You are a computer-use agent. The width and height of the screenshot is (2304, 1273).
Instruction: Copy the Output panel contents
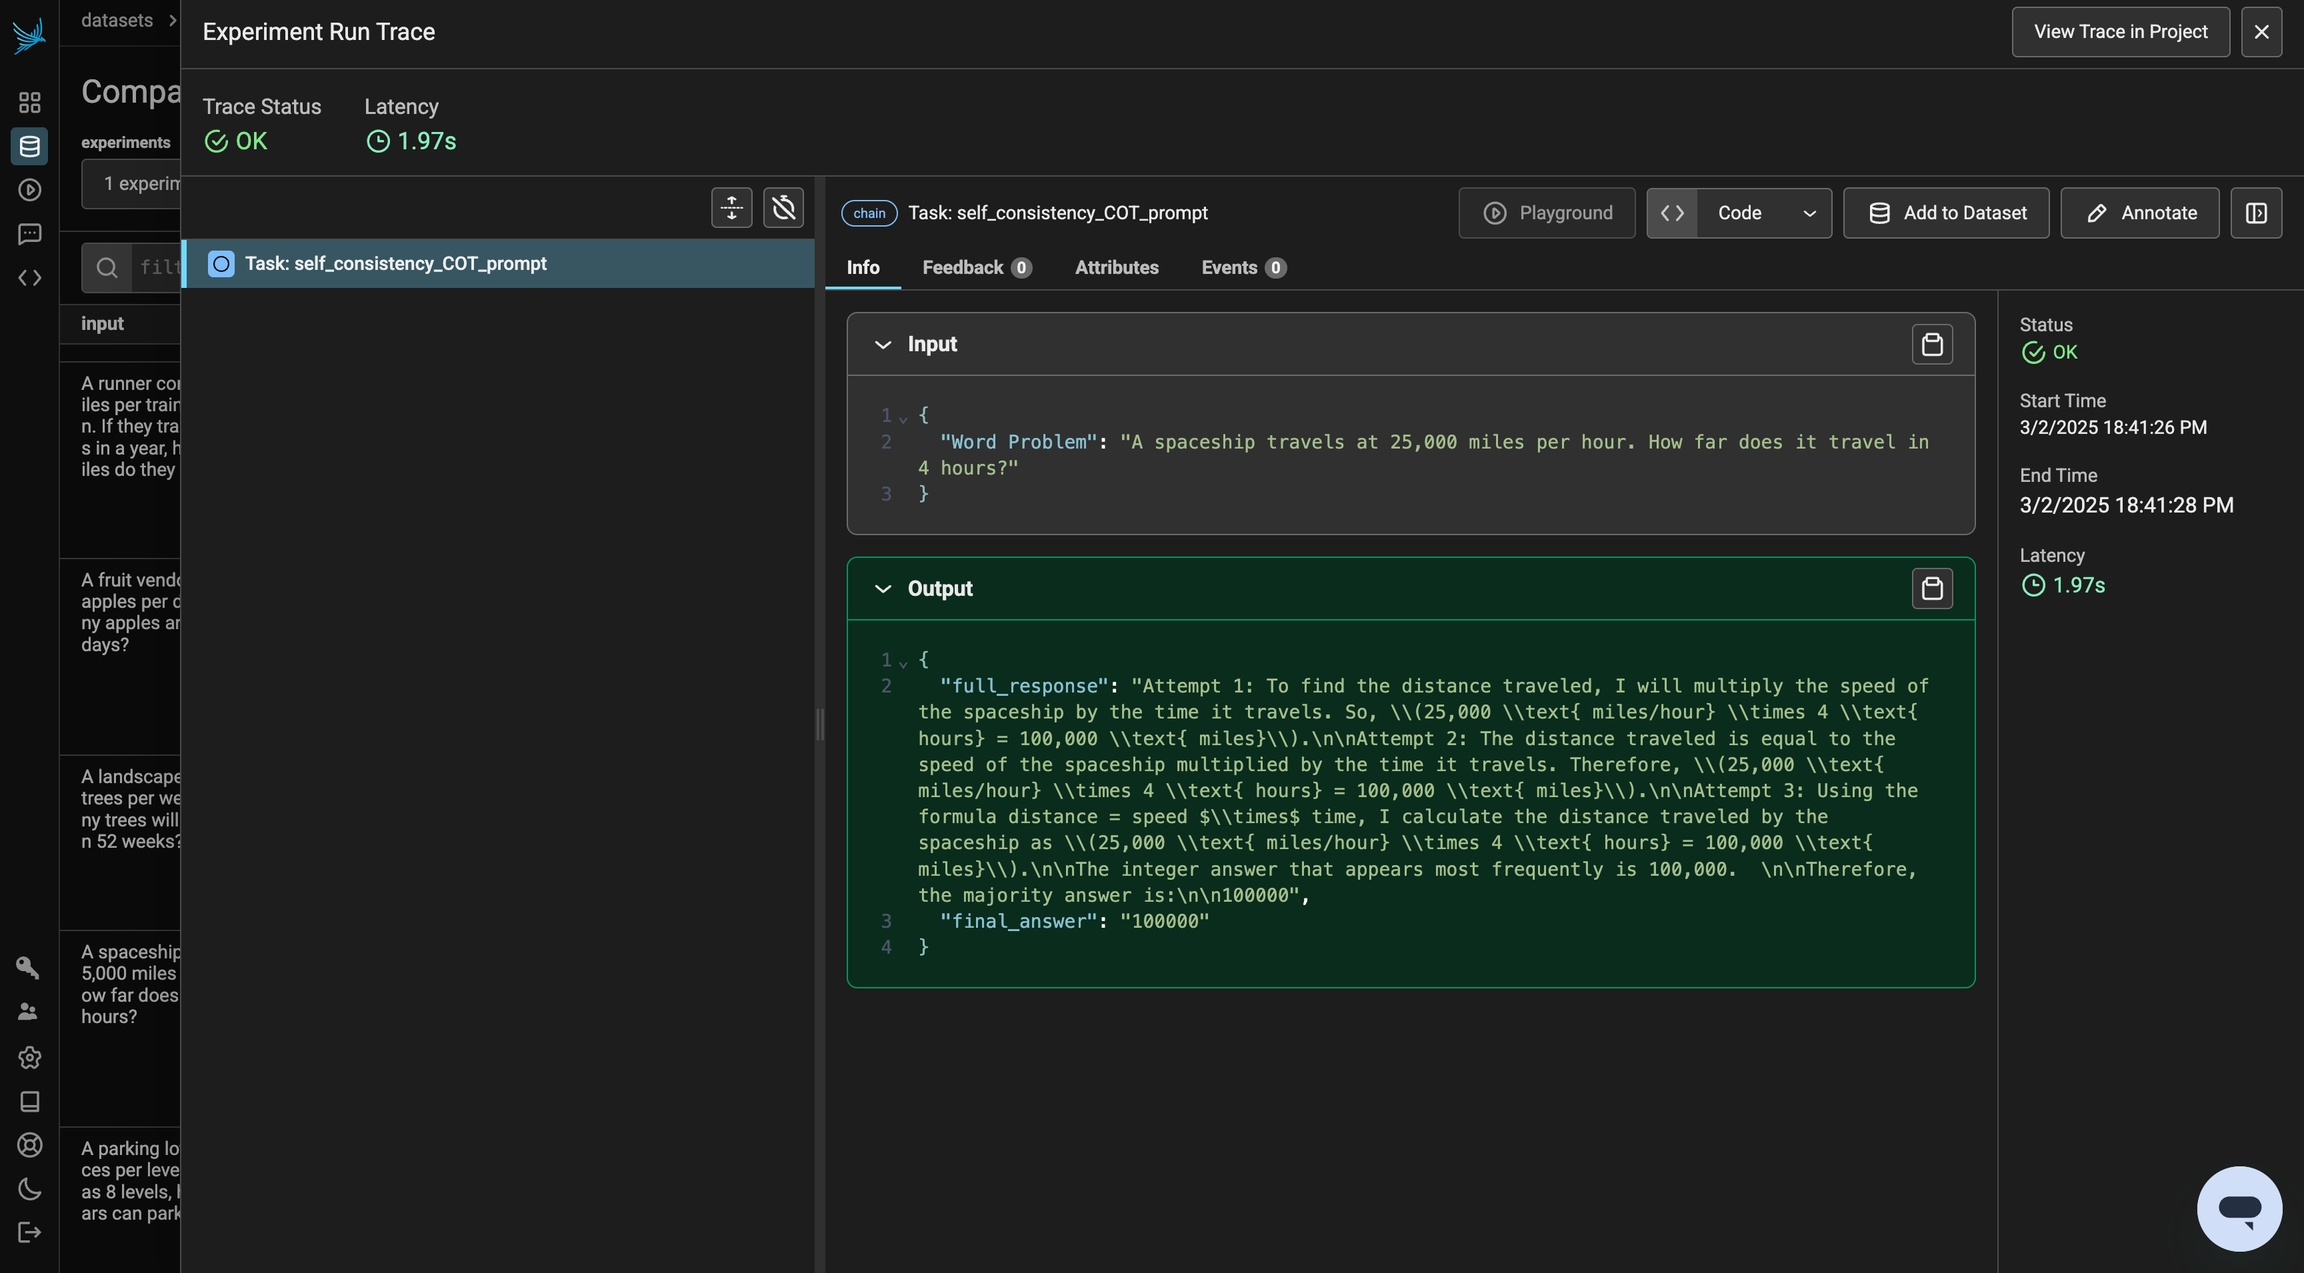(1932, 589)
